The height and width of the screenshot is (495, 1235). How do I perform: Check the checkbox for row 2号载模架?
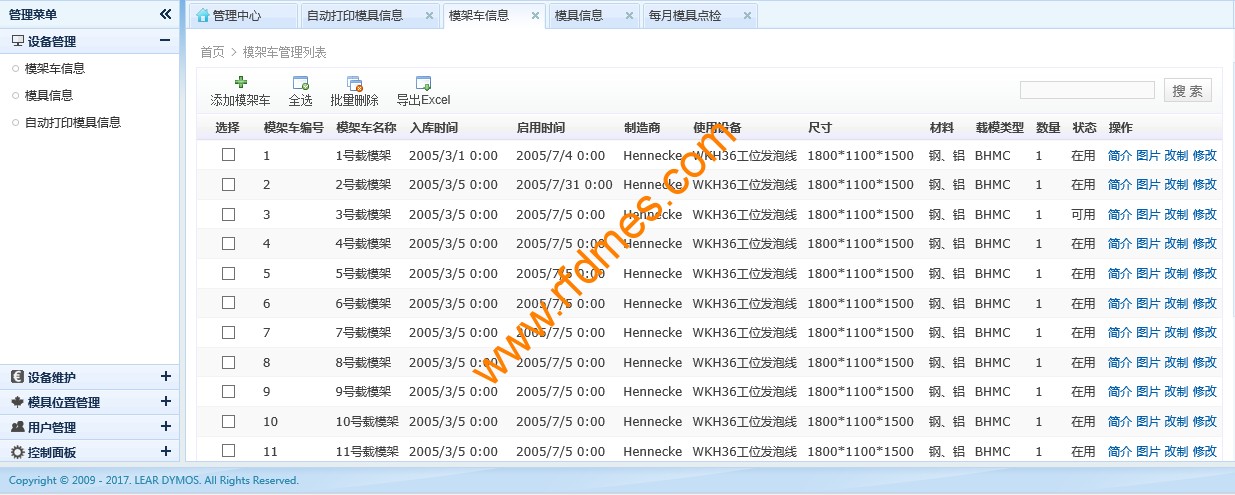pyautogui.click(x=228, y=184)
